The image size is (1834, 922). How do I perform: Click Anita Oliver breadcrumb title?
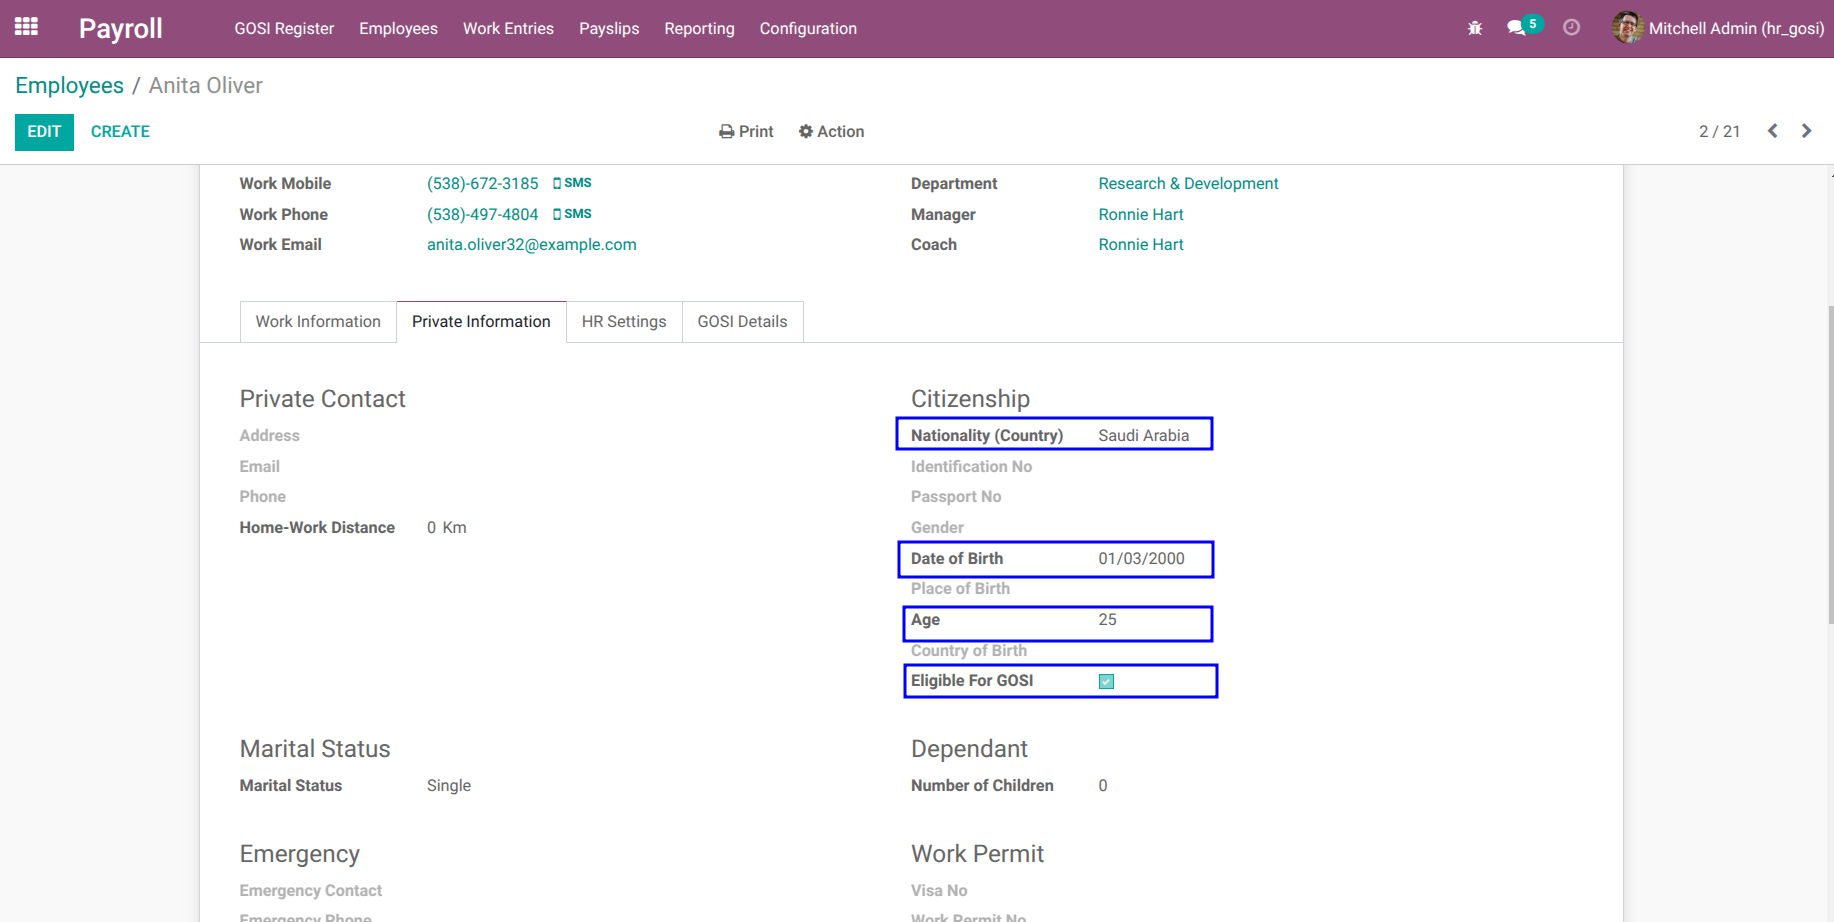coord(205,86)
